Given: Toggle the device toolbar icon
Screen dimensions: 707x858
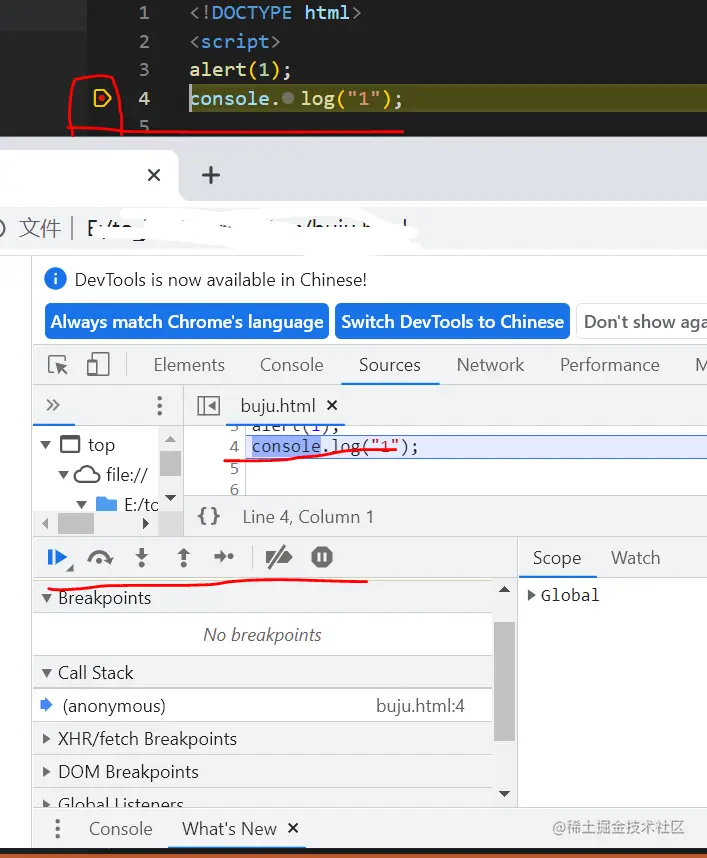Looking at the screenshot, I should pos(98,364).
